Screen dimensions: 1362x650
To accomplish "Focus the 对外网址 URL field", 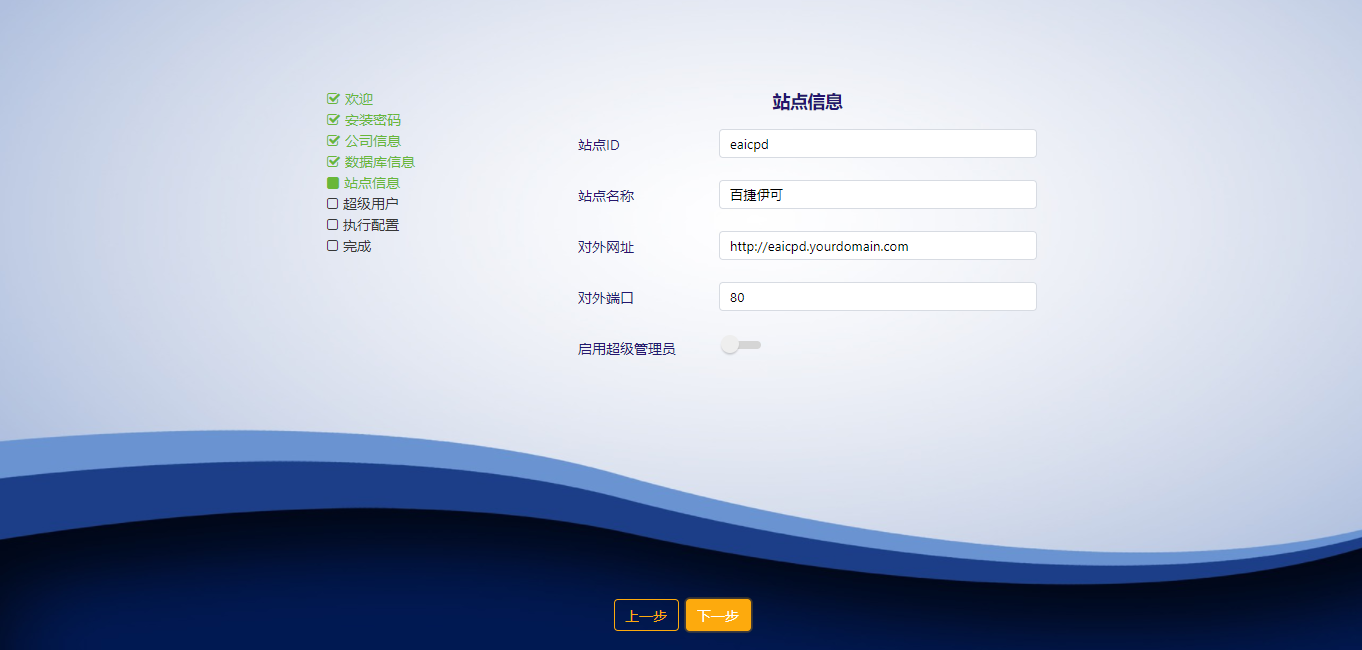I will click(878, 246).
